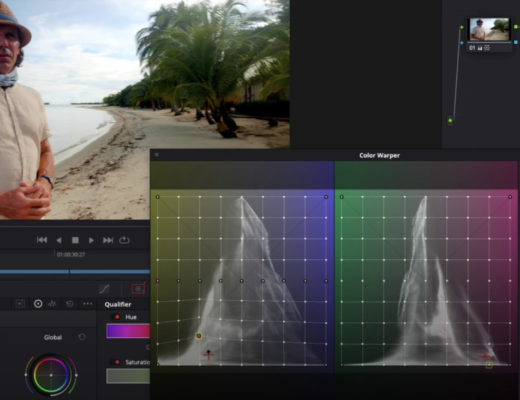Select the top-right corner point of right grid

click(x=510, y=197)
